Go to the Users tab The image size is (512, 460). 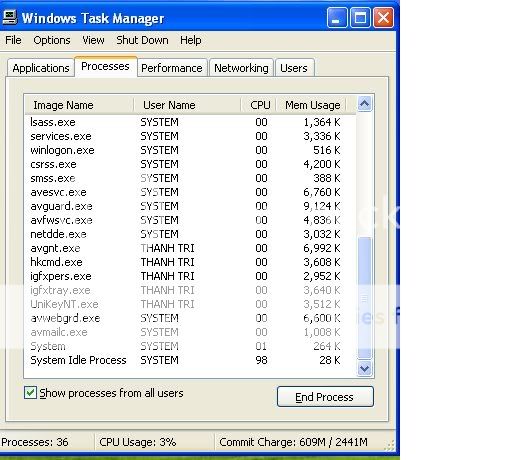[294, 68]
